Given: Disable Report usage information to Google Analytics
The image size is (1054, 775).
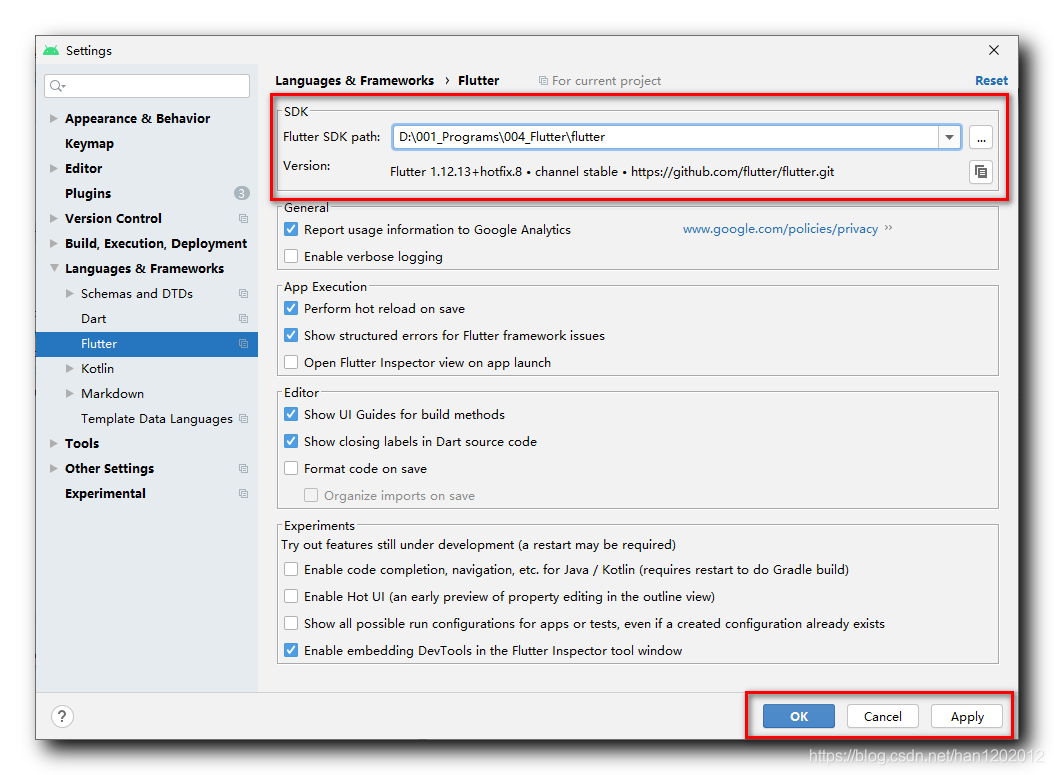Looking at the screenshot, I should 291,229.
